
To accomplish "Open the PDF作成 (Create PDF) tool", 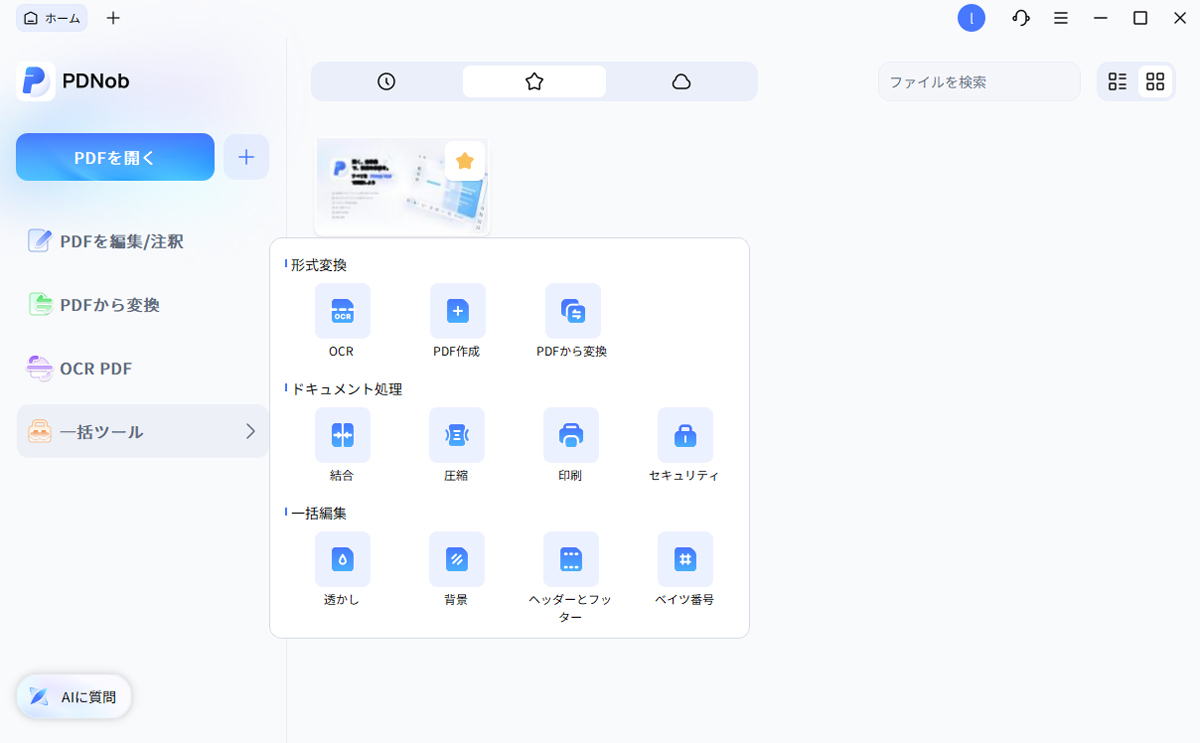I will coord(457,310).
